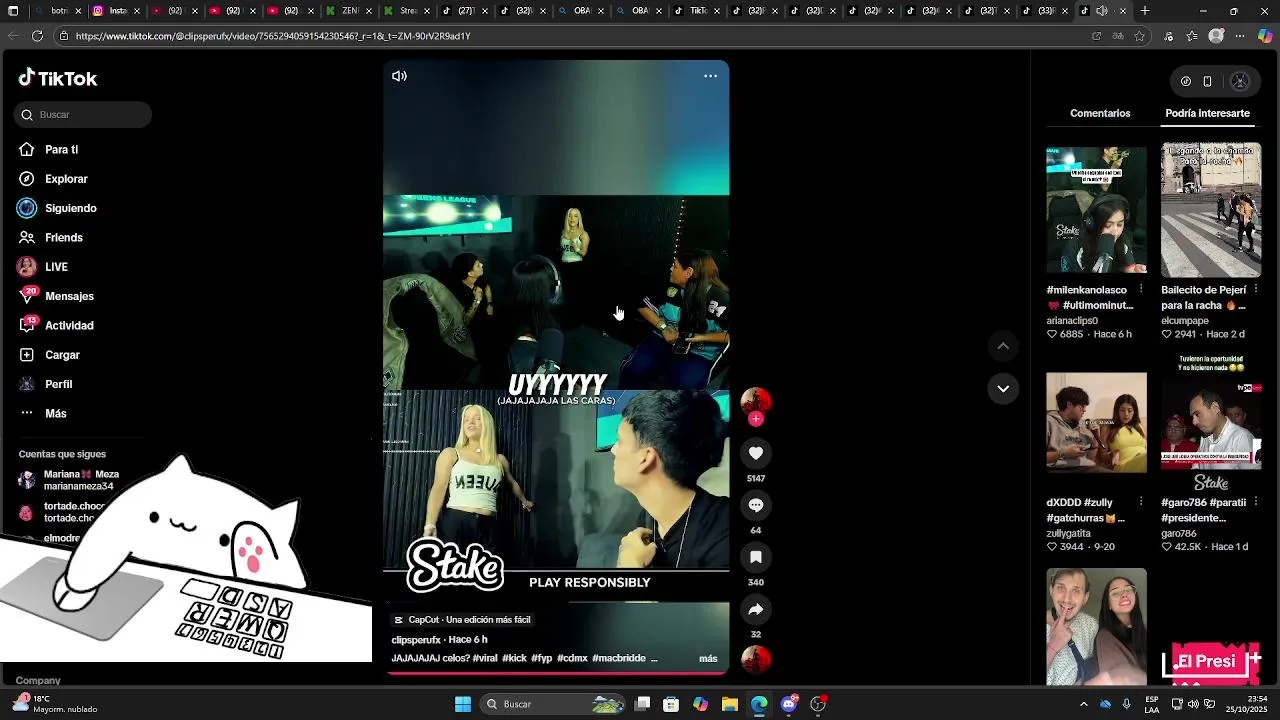Click zullygatita username

1068,534
